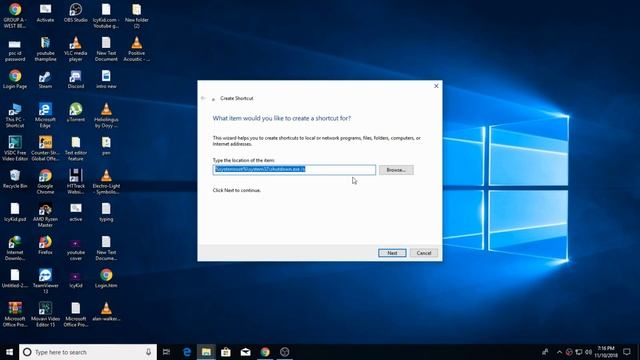Click Next in Create Shortcut wizard
The height and width of the screenshot is (360, 640).
coord(392,253)
